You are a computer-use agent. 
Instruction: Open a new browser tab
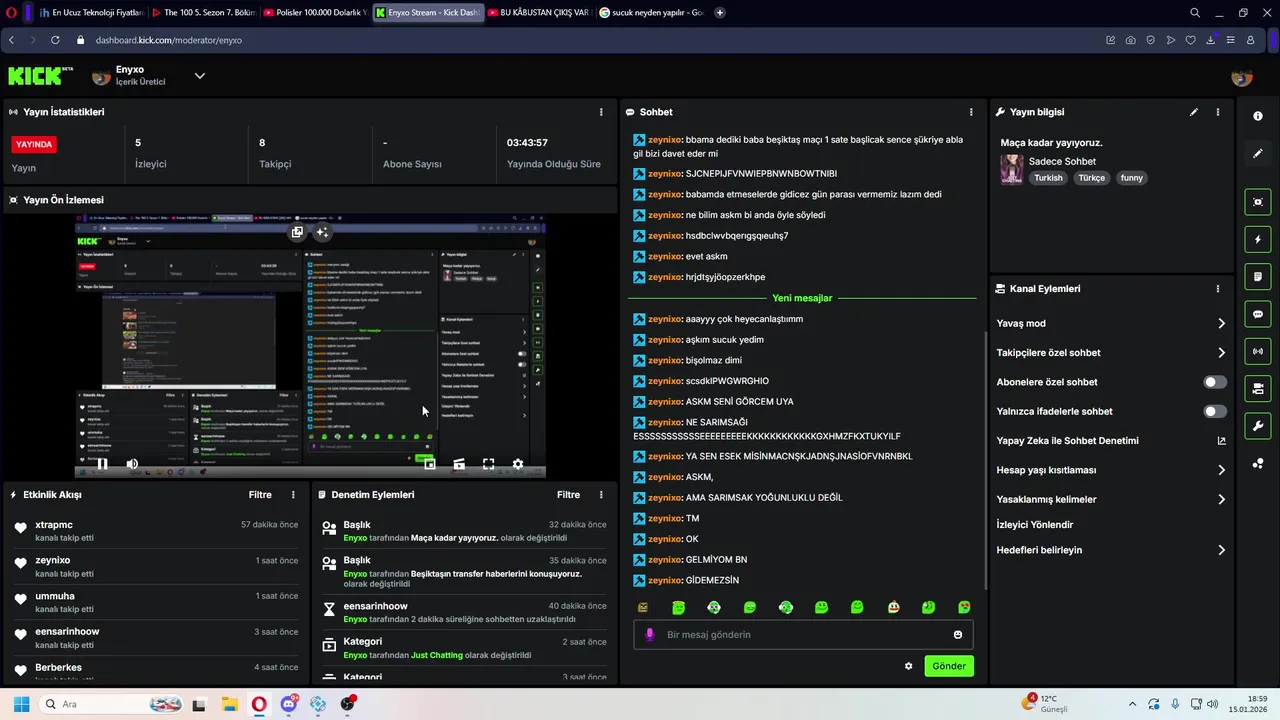720,13
